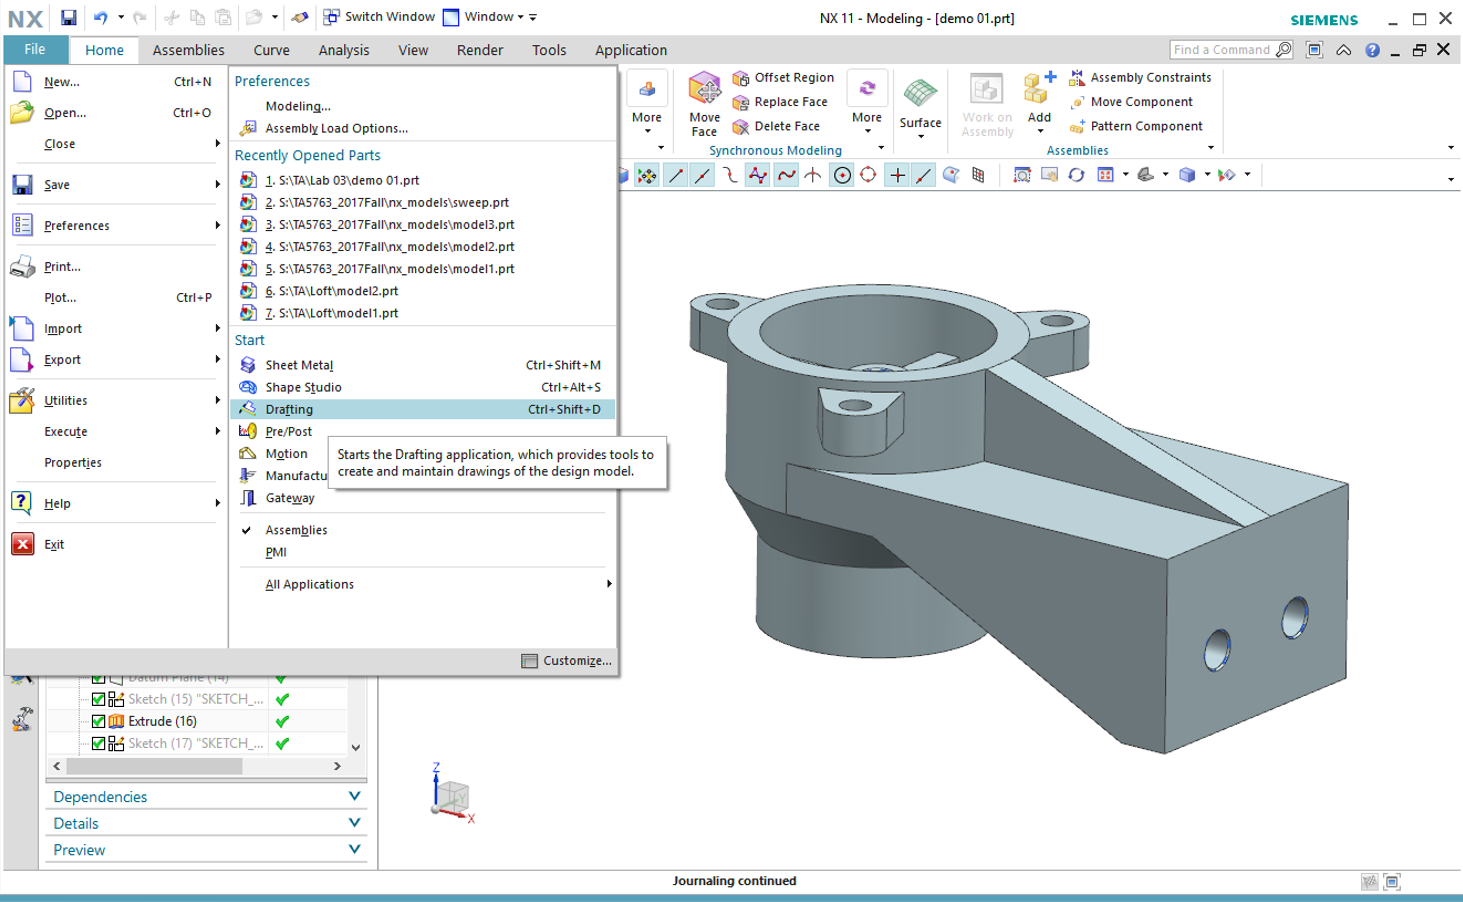The image size is (1463, 902).
Task: Click the Find a Command search box
Action: click(1222, 50)
